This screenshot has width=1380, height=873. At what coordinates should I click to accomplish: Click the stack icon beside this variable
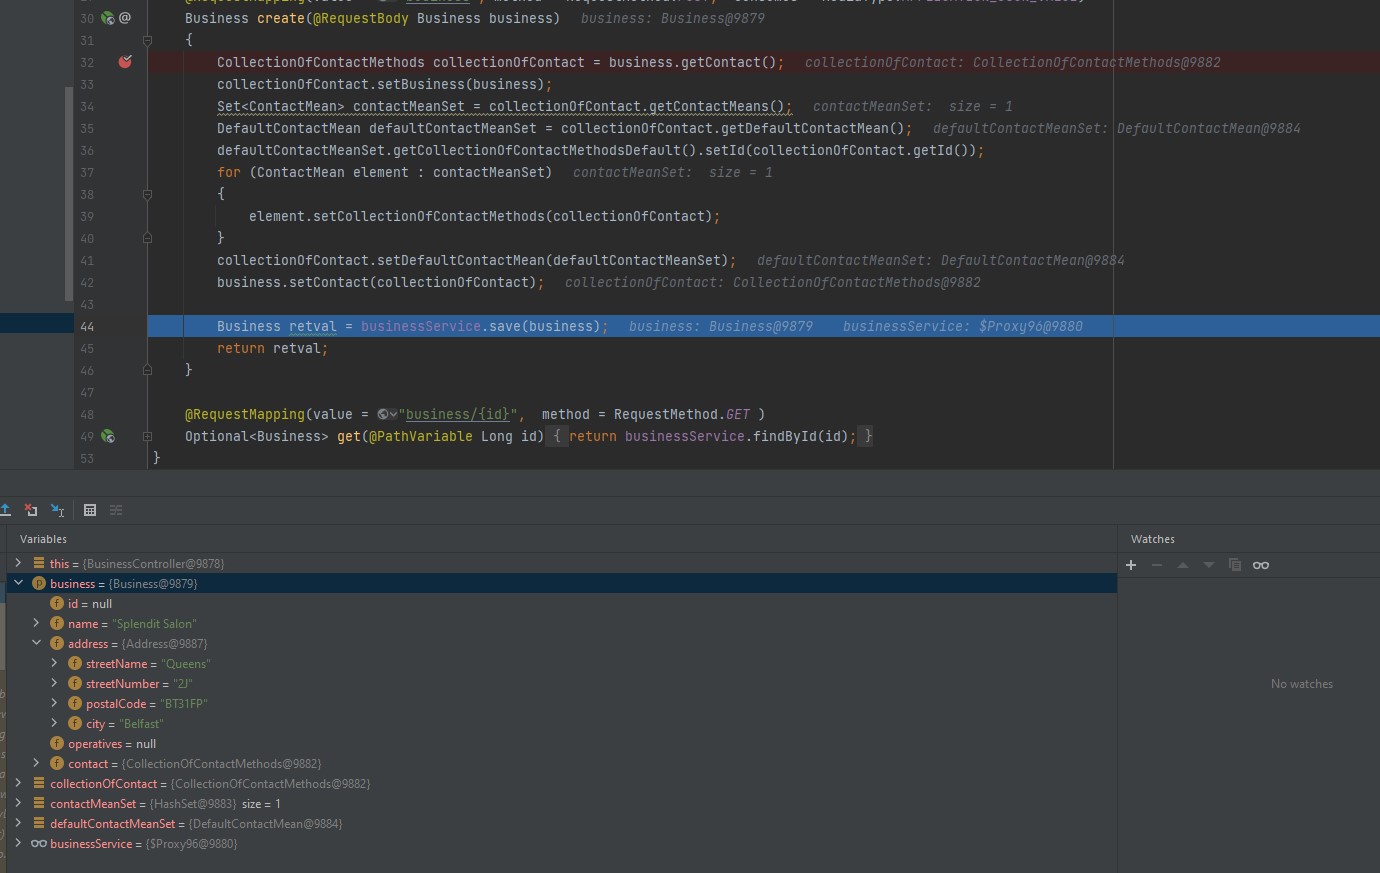39,564
